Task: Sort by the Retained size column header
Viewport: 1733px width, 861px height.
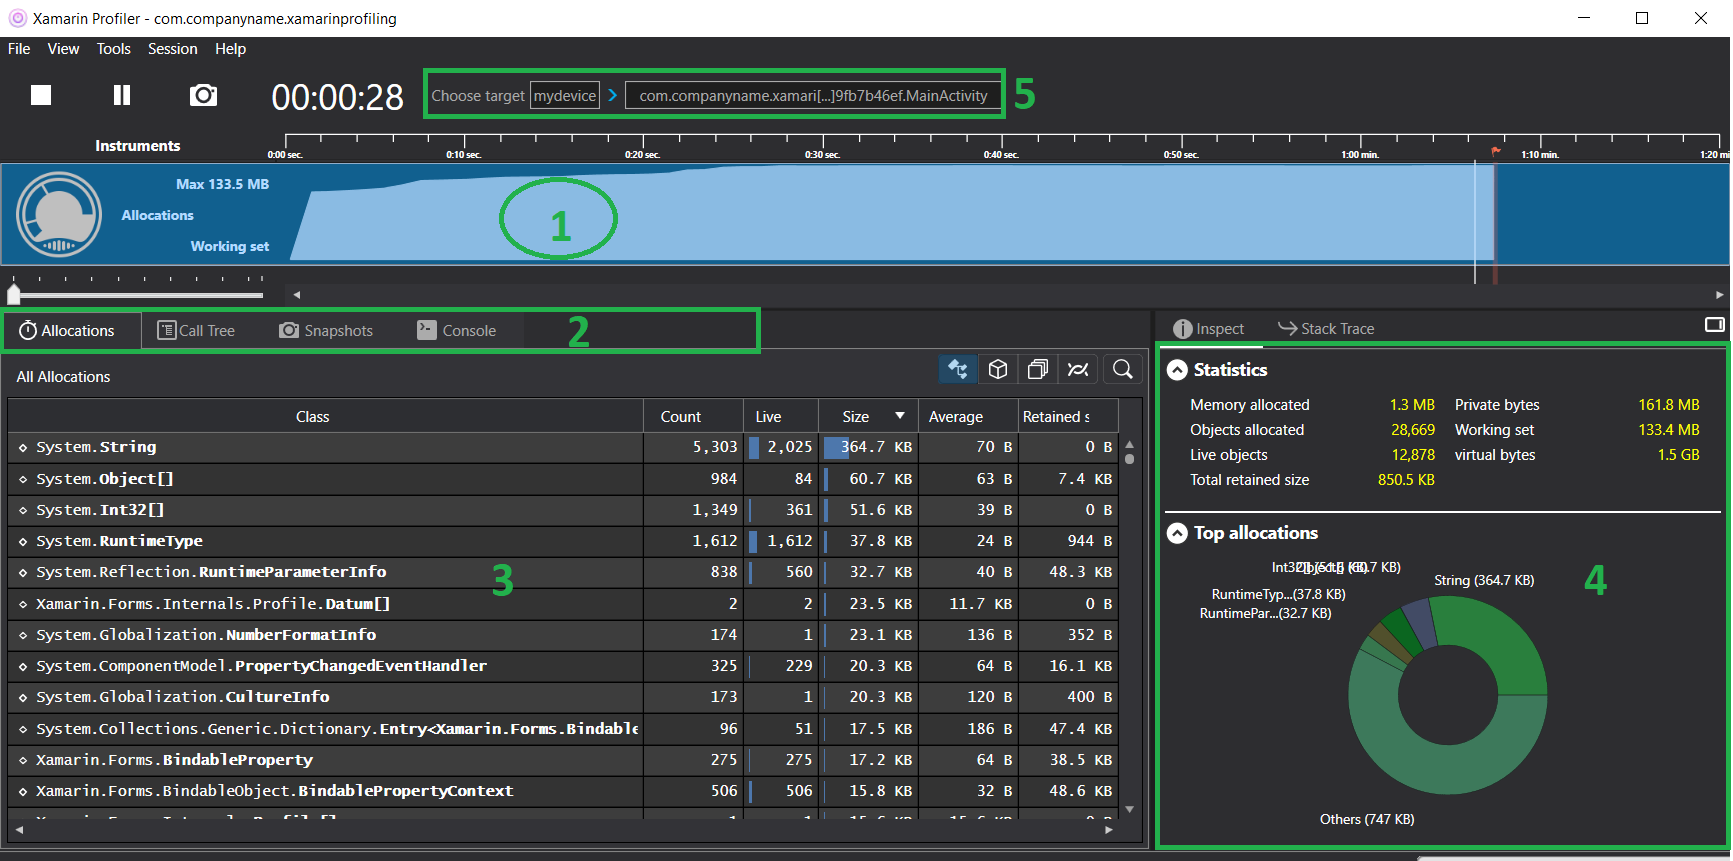Action: [x=1067, y=417]
